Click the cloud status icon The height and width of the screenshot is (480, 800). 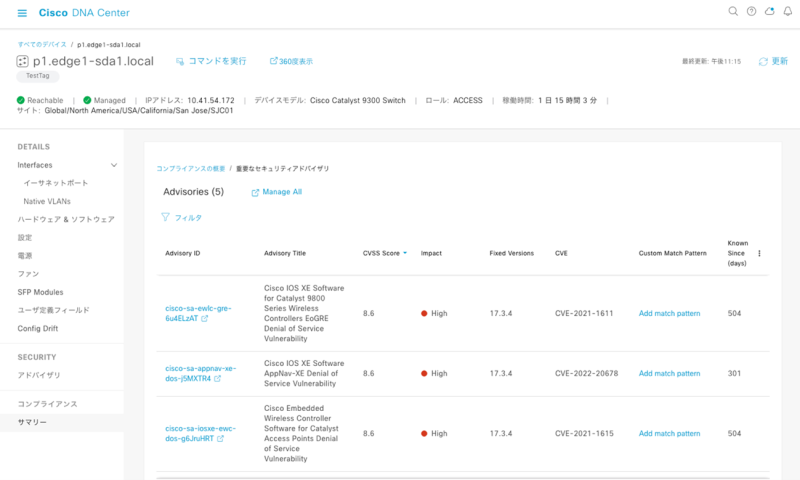click(769, 11)
